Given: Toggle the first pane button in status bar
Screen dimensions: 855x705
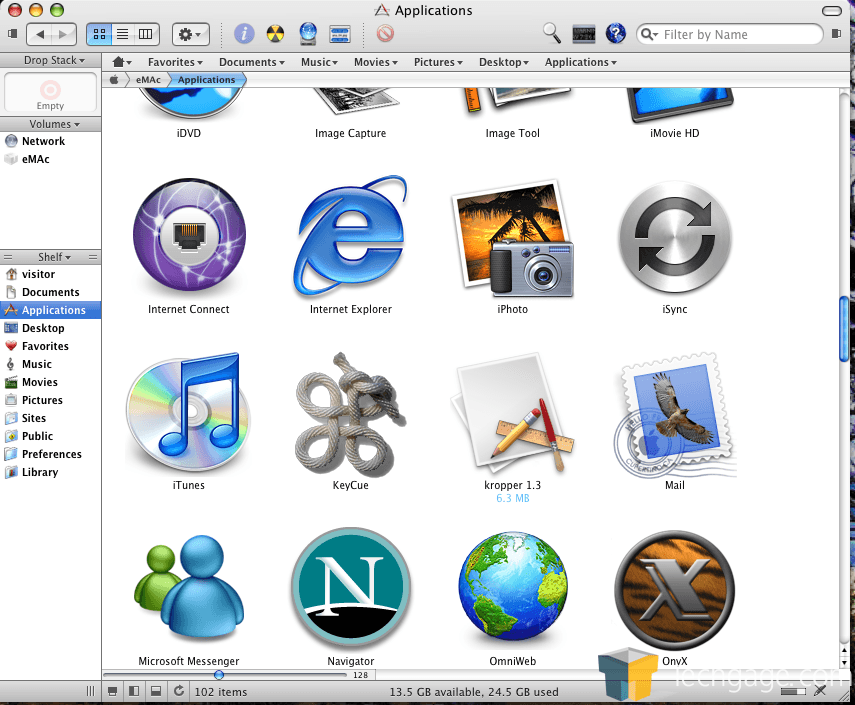Looking at the screenshot, I should tap(113, 691).
